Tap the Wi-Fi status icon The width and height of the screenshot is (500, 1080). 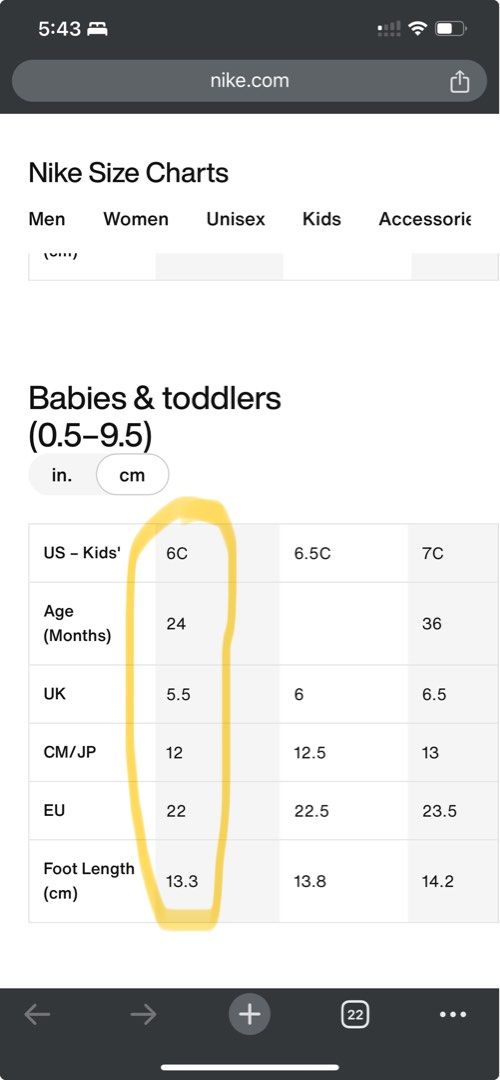pyautogui.click(x=417, y=29)
